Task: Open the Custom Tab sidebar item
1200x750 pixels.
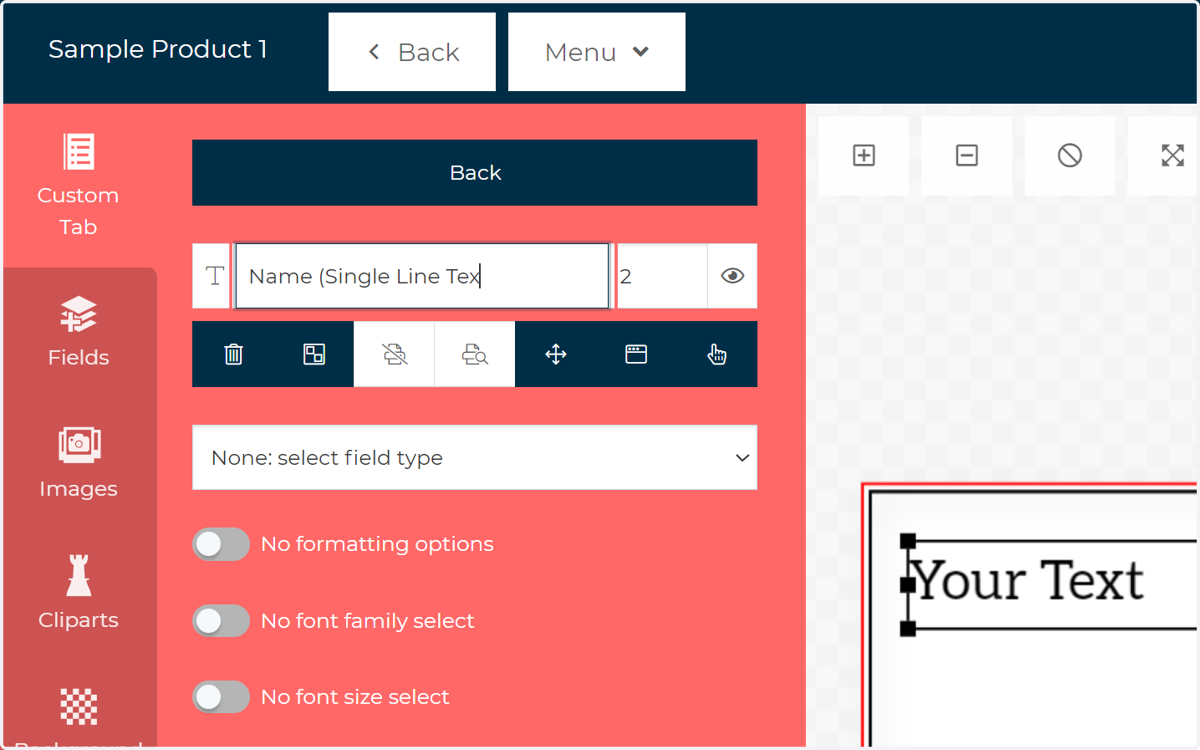Action: point(78,185)
